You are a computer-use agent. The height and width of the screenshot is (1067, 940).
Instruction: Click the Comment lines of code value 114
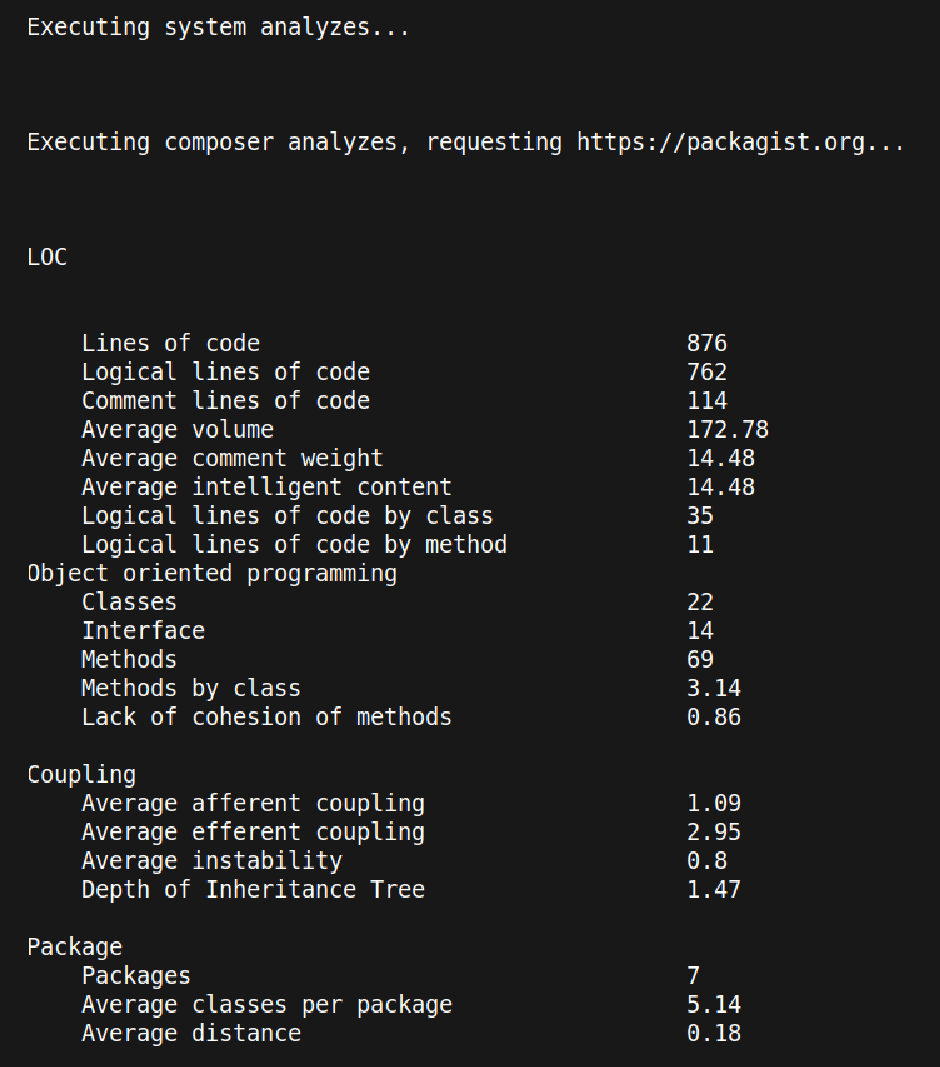tap(707, 401)
